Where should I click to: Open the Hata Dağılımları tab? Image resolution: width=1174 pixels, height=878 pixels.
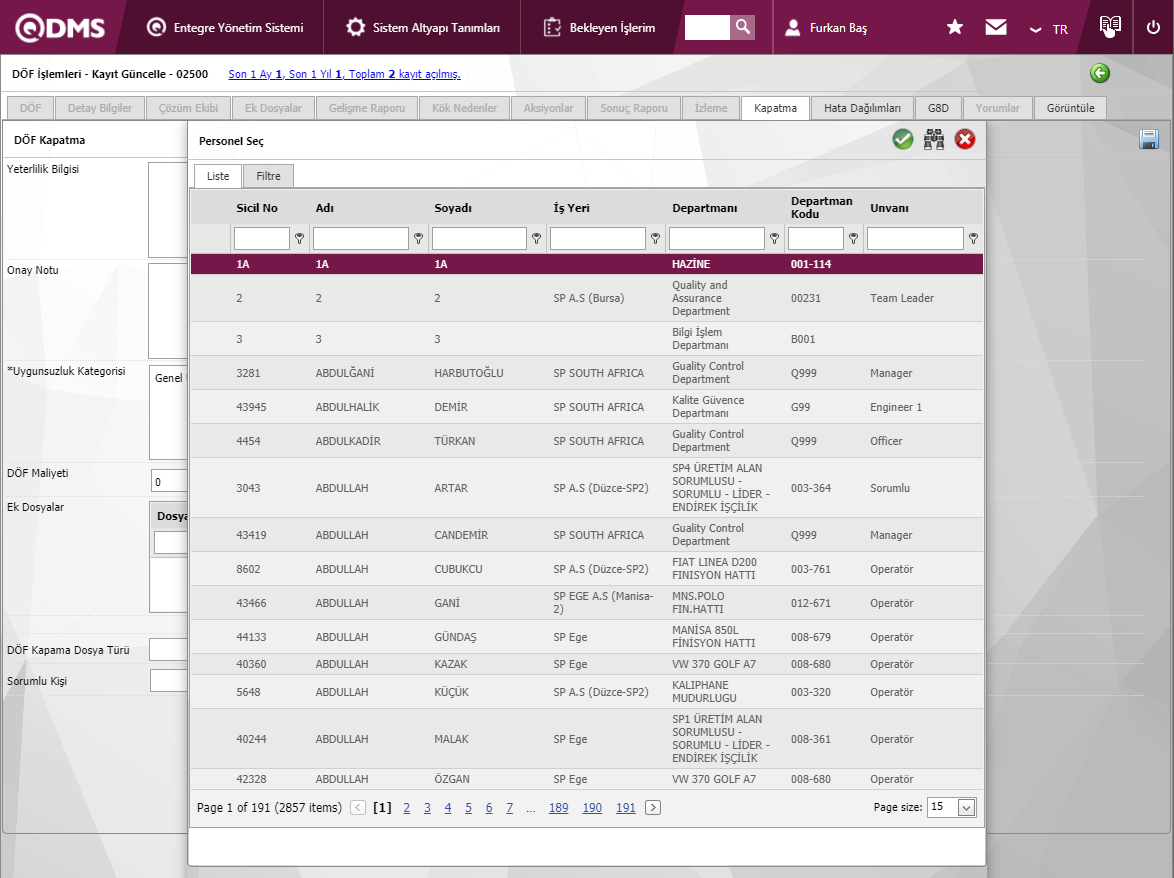(x=862, y=108)
